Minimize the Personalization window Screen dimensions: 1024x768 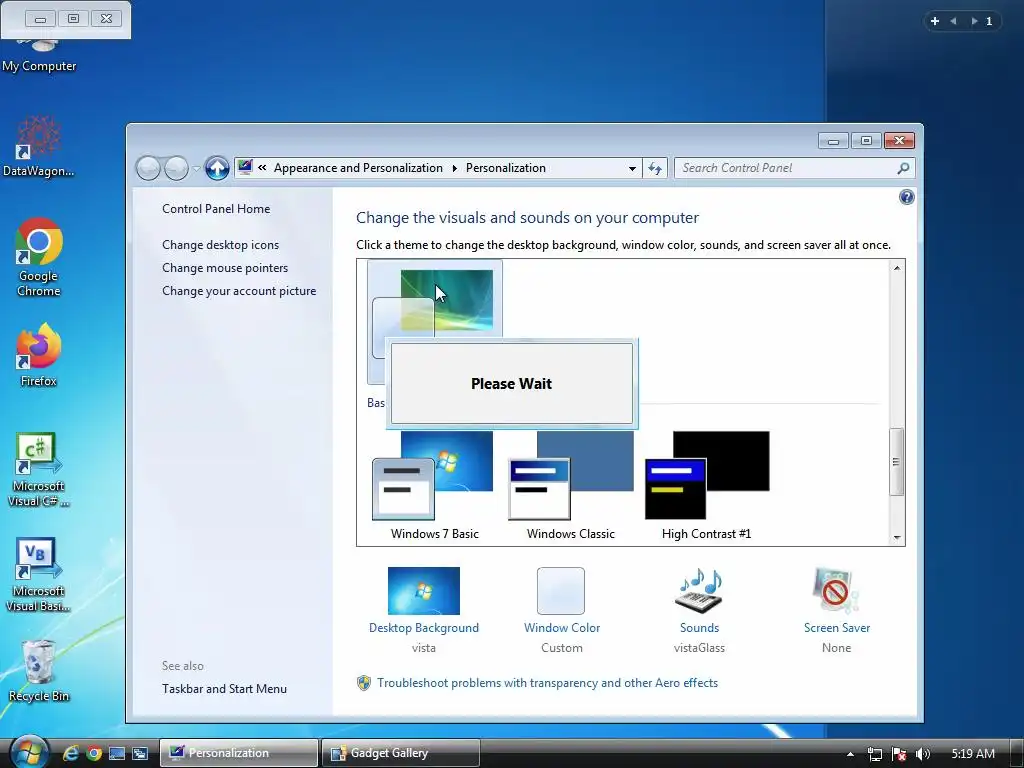coord(833,140)
